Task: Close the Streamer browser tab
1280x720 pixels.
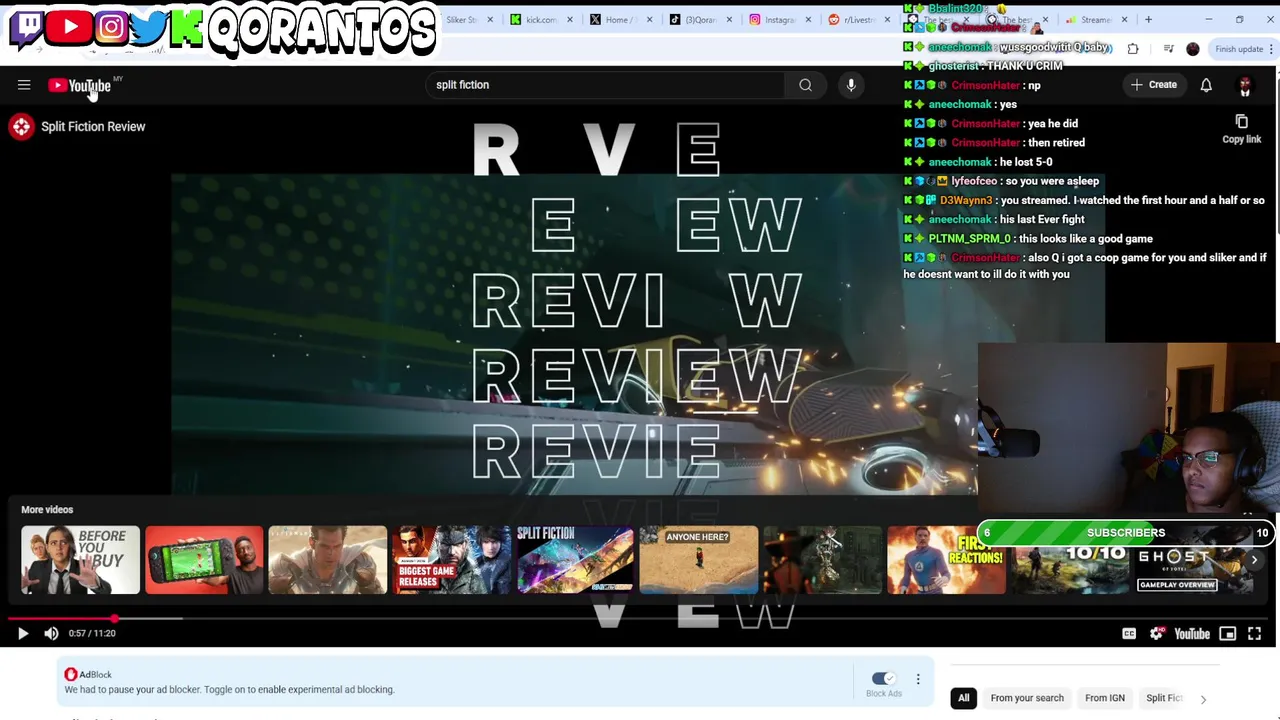Action: (1124, 20)
